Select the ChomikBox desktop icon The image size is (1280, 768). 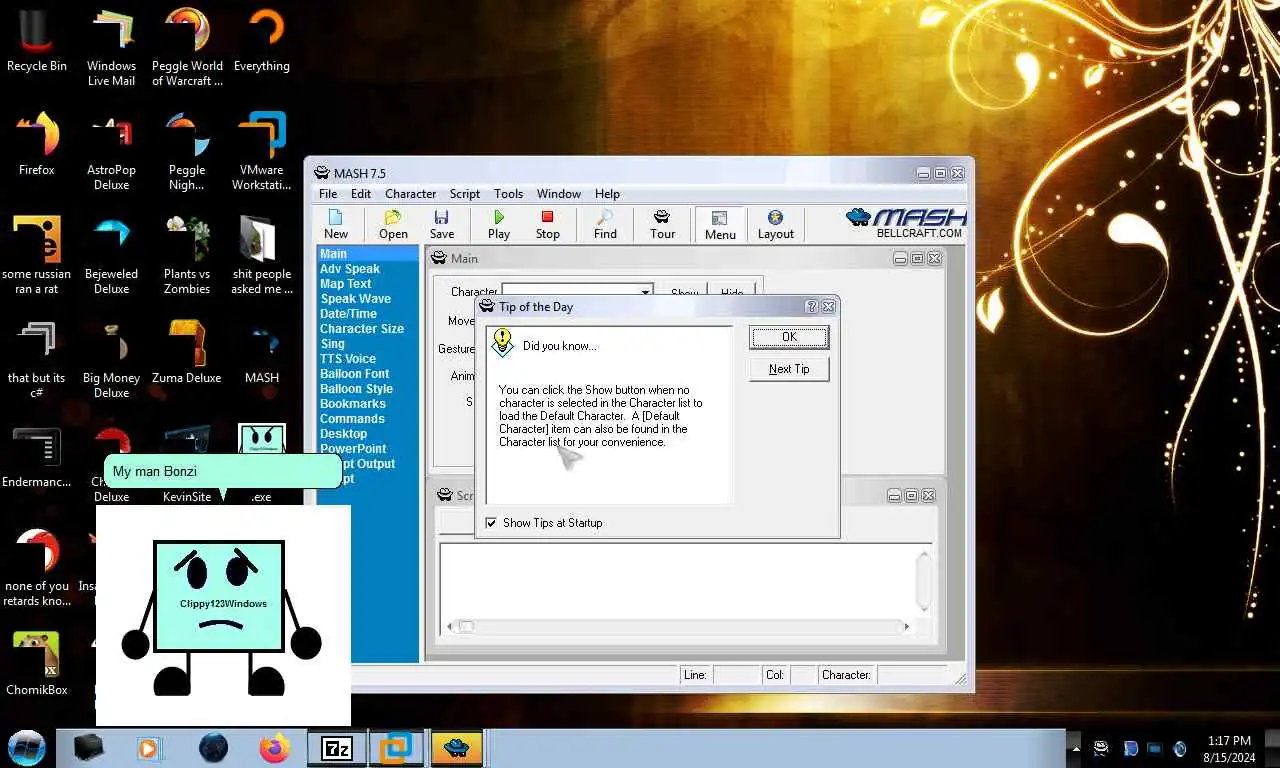point(37,663)
